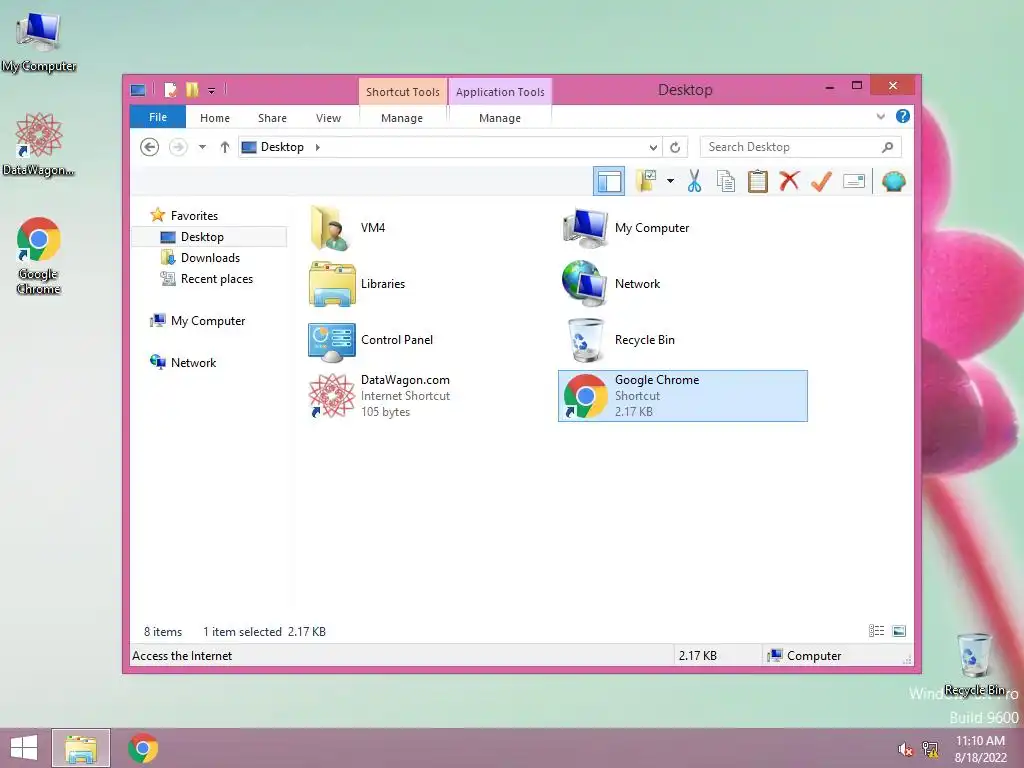The width and height of the screenshot is (1024, 768).
Task: Open Manage tab under Application Tools
Action: [500, 118]
